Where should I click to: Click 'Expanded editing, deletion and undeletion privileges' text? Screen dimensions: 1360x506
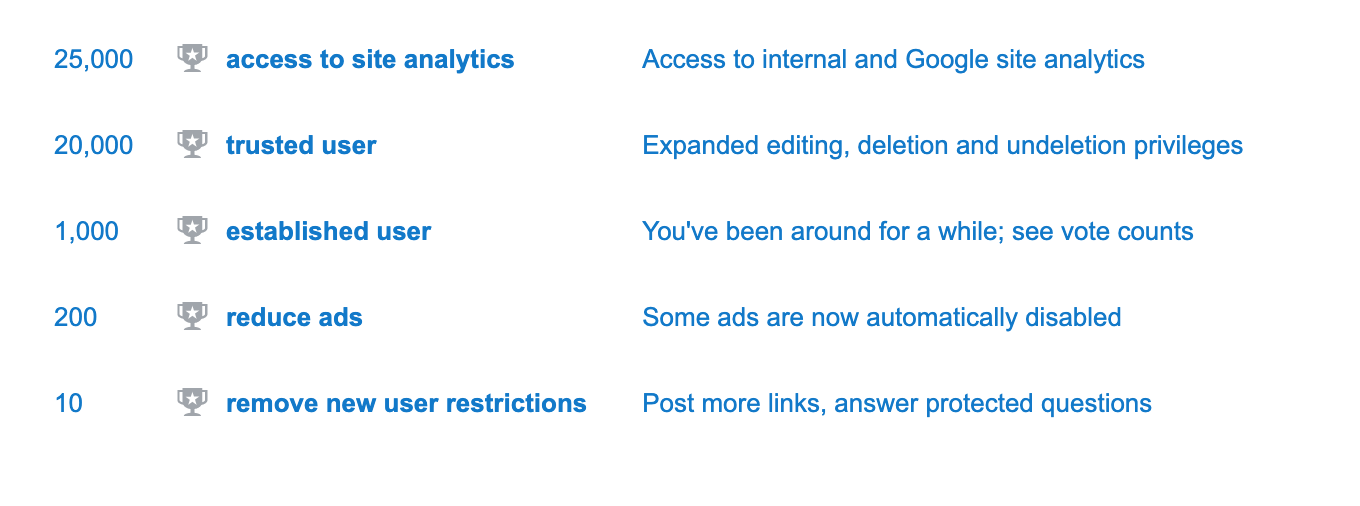coord(942,146)
